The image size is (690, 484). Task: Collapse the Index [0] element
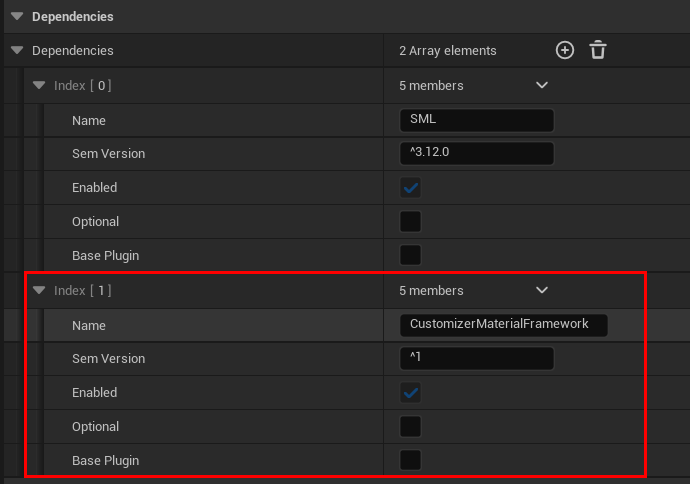coord(39,85)
